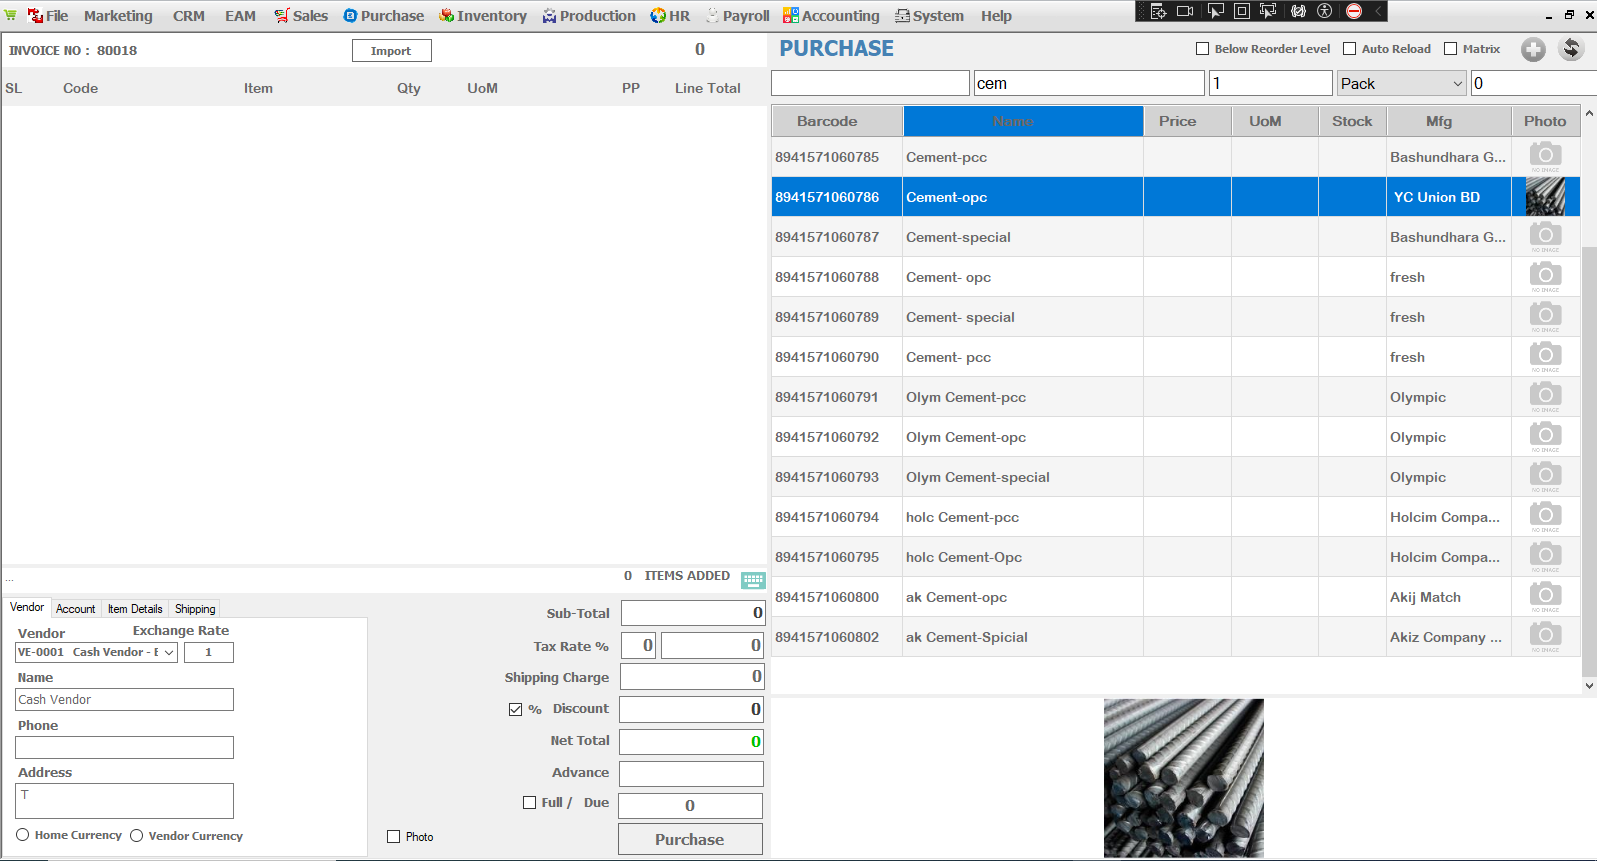Screen dimensions: 1597x861
Task: Click the scrollbar down arrow of item list
Action: 1589,686
